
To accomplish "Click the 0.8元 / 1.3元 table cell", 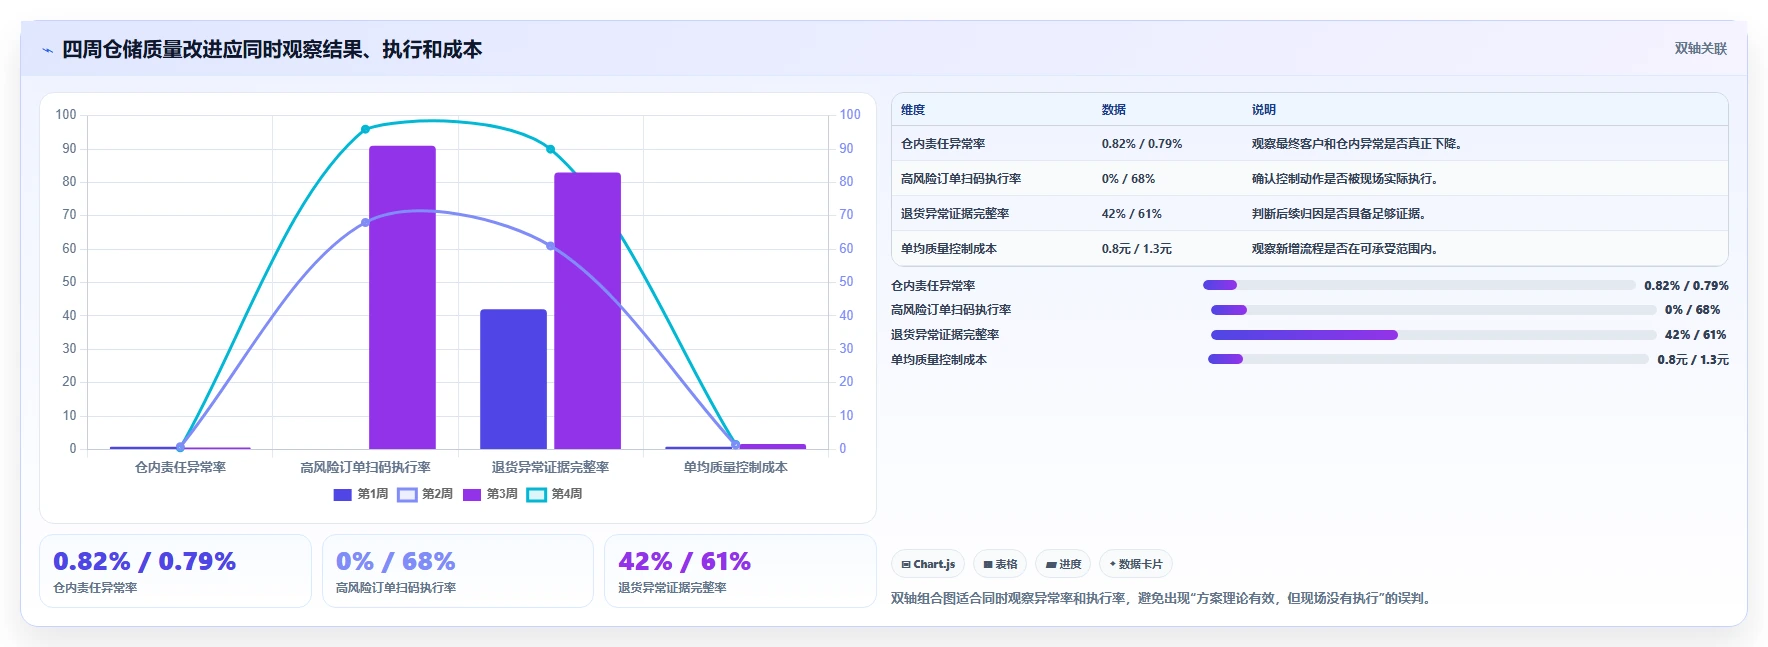I will 1137,249.
